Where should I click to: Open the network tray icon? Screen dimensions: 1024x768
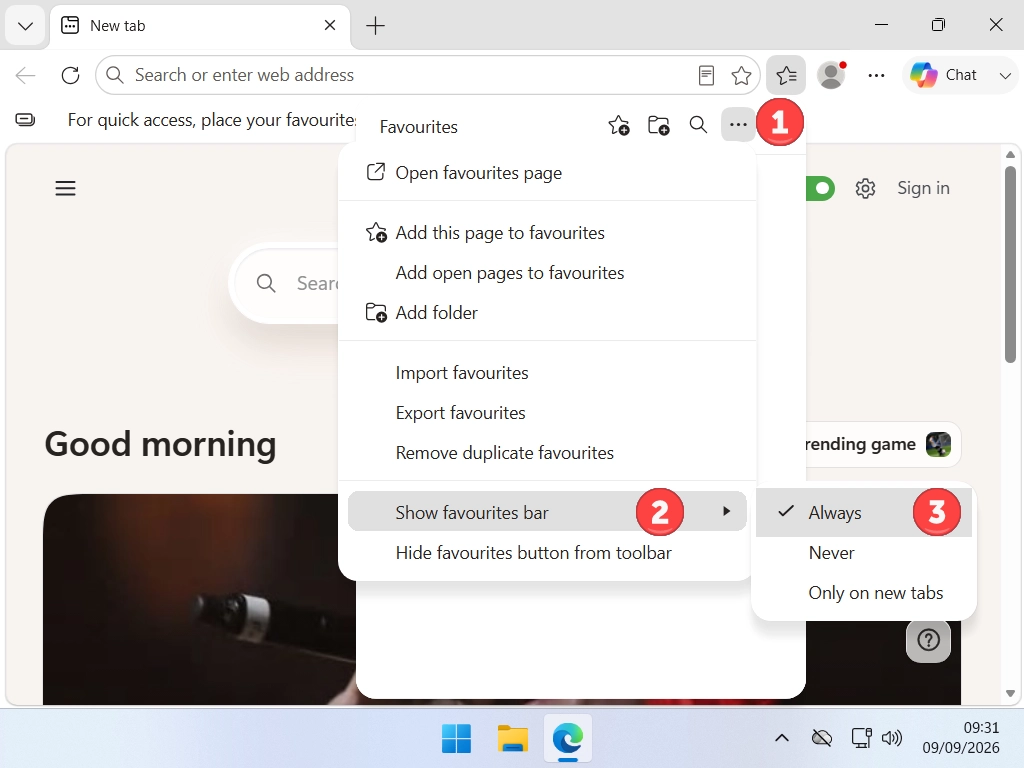[861, 739]
